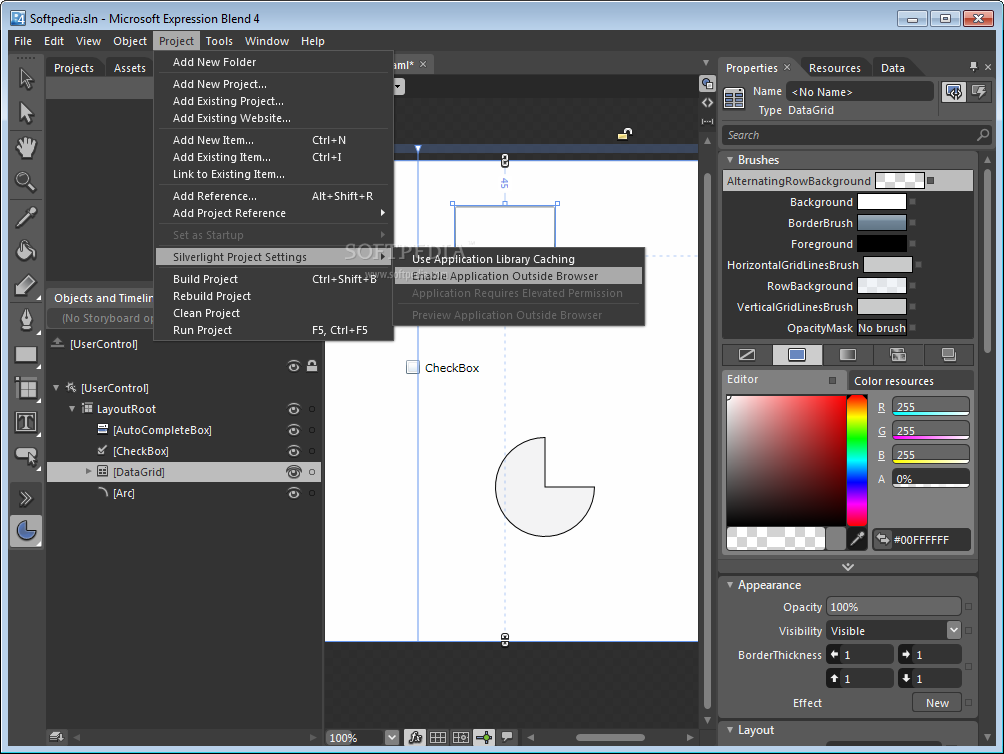Pick color with the eyedropper in Editor
This screenshot has height=754, width=1004.
point(857,539)
